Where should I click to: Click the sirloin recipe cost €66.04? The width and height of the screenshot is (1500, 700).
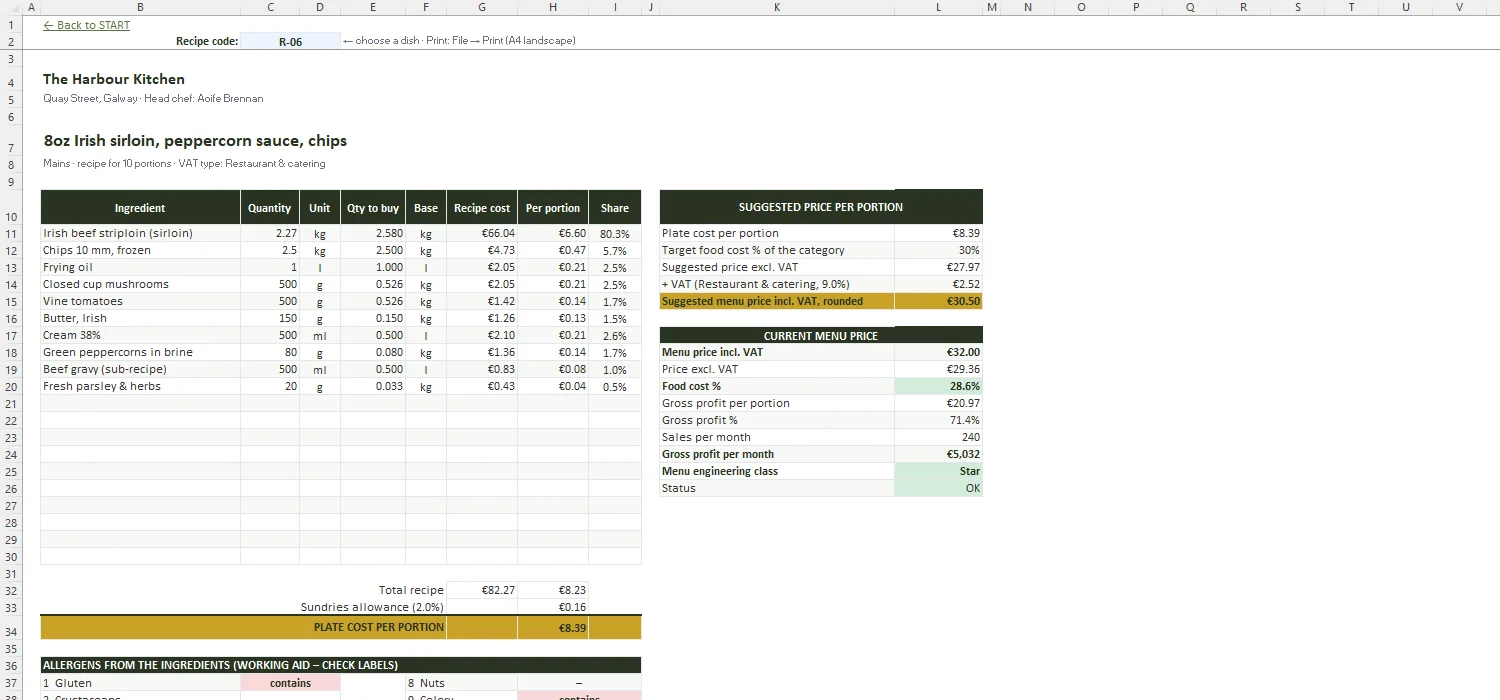(482, 233)
